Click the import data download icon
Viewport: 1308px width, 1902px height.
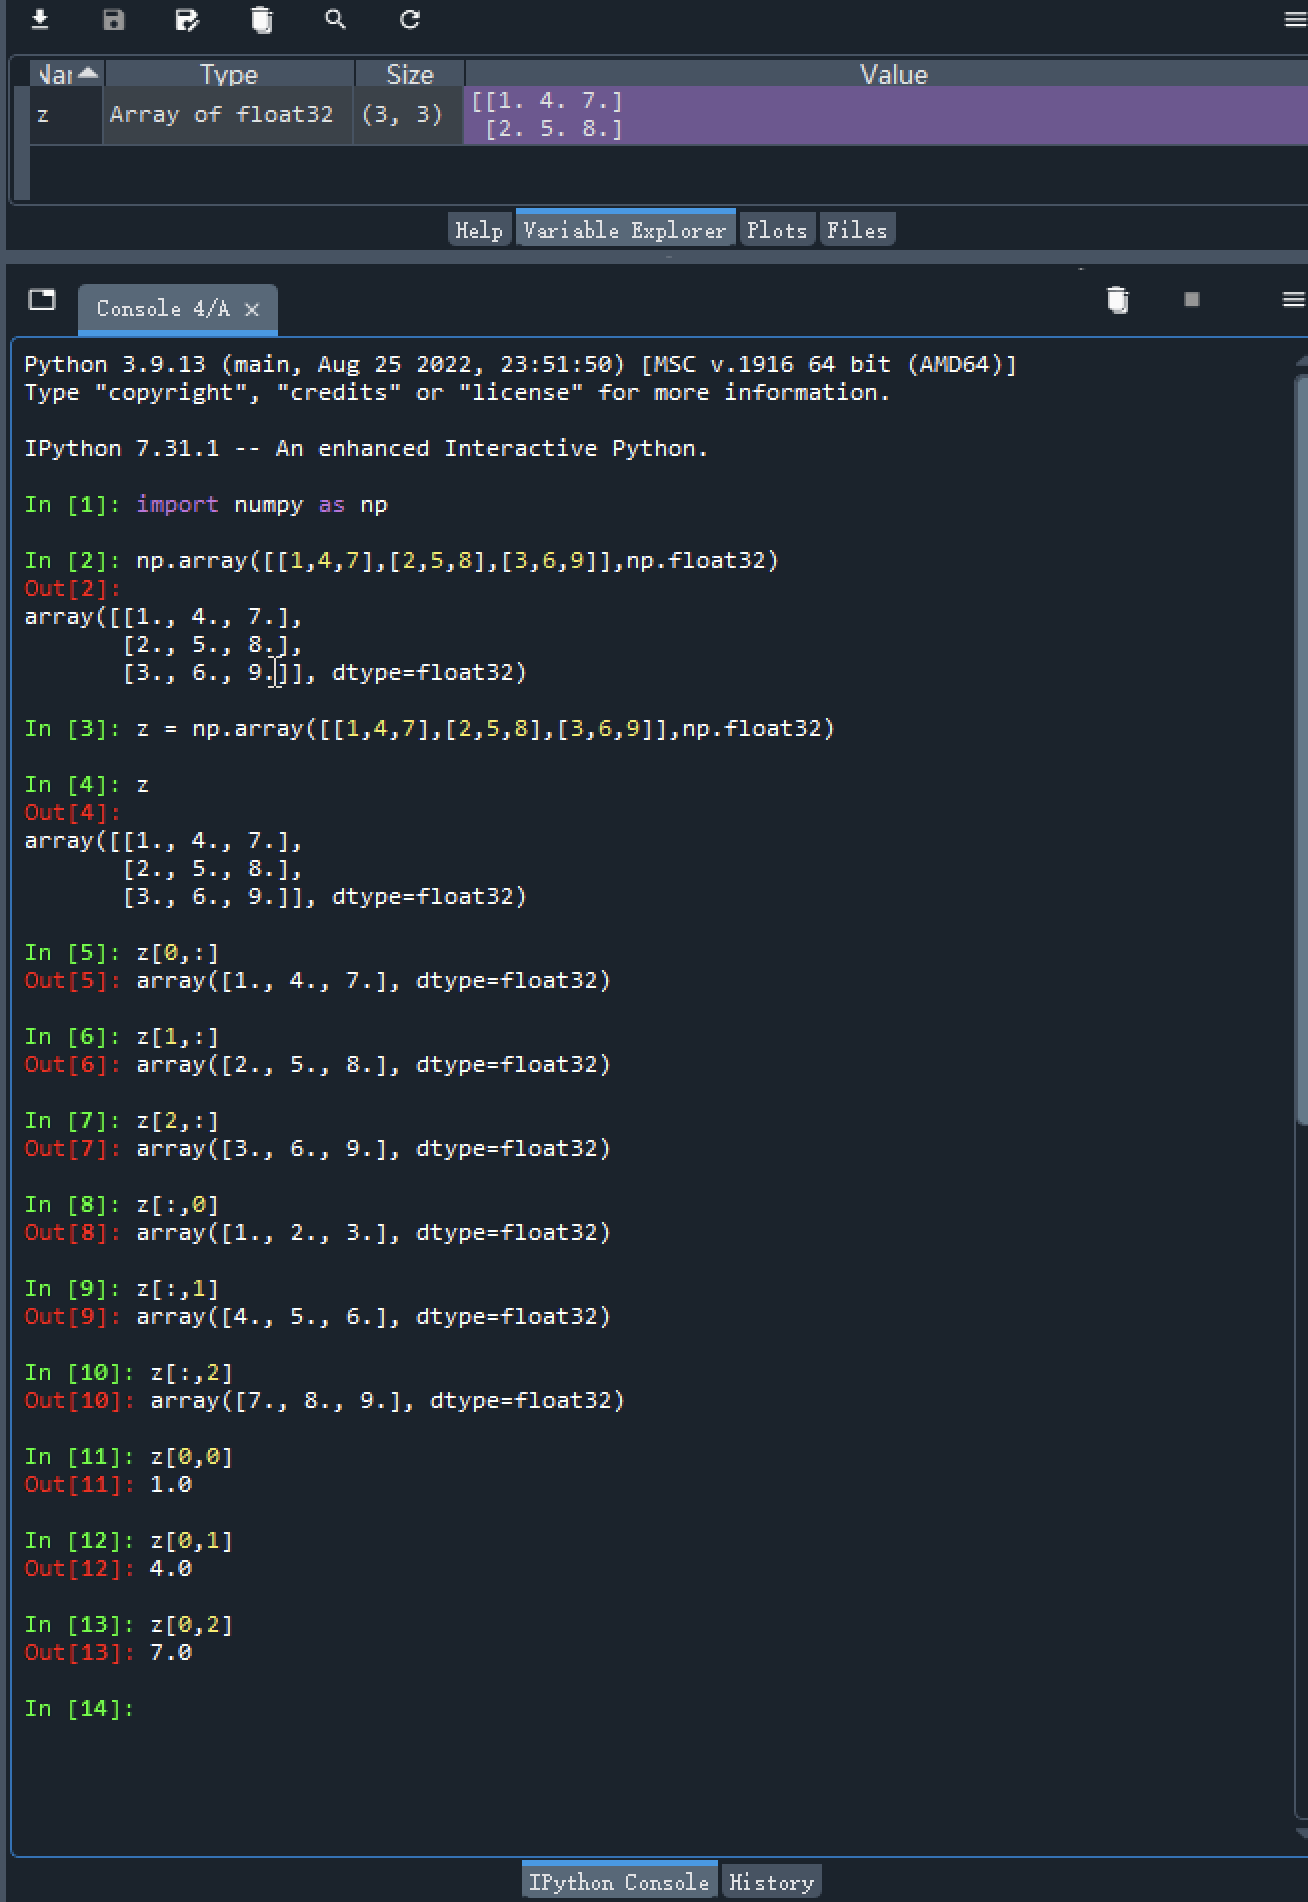(x=40, y=20)
